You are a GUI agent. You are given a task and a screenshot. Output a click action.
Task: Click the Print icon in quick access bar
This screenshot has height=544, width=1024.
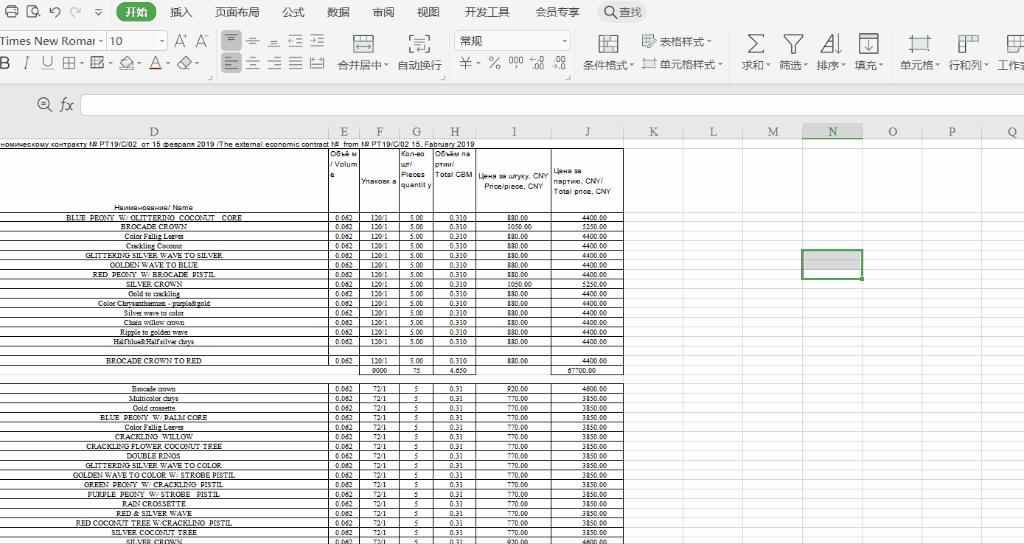point(12,12)
